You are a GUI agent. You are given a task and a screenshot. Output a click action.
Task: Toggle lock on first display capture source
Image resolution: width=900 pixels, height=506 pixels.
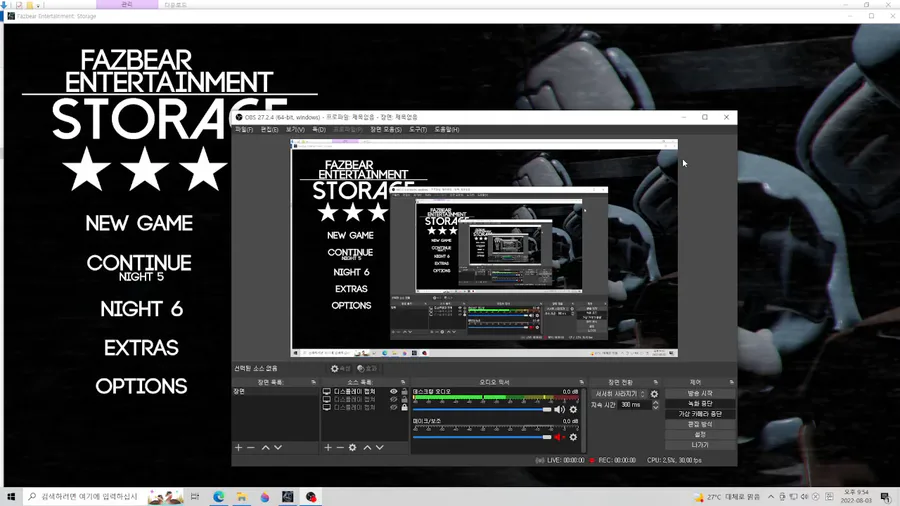(404, 392)
